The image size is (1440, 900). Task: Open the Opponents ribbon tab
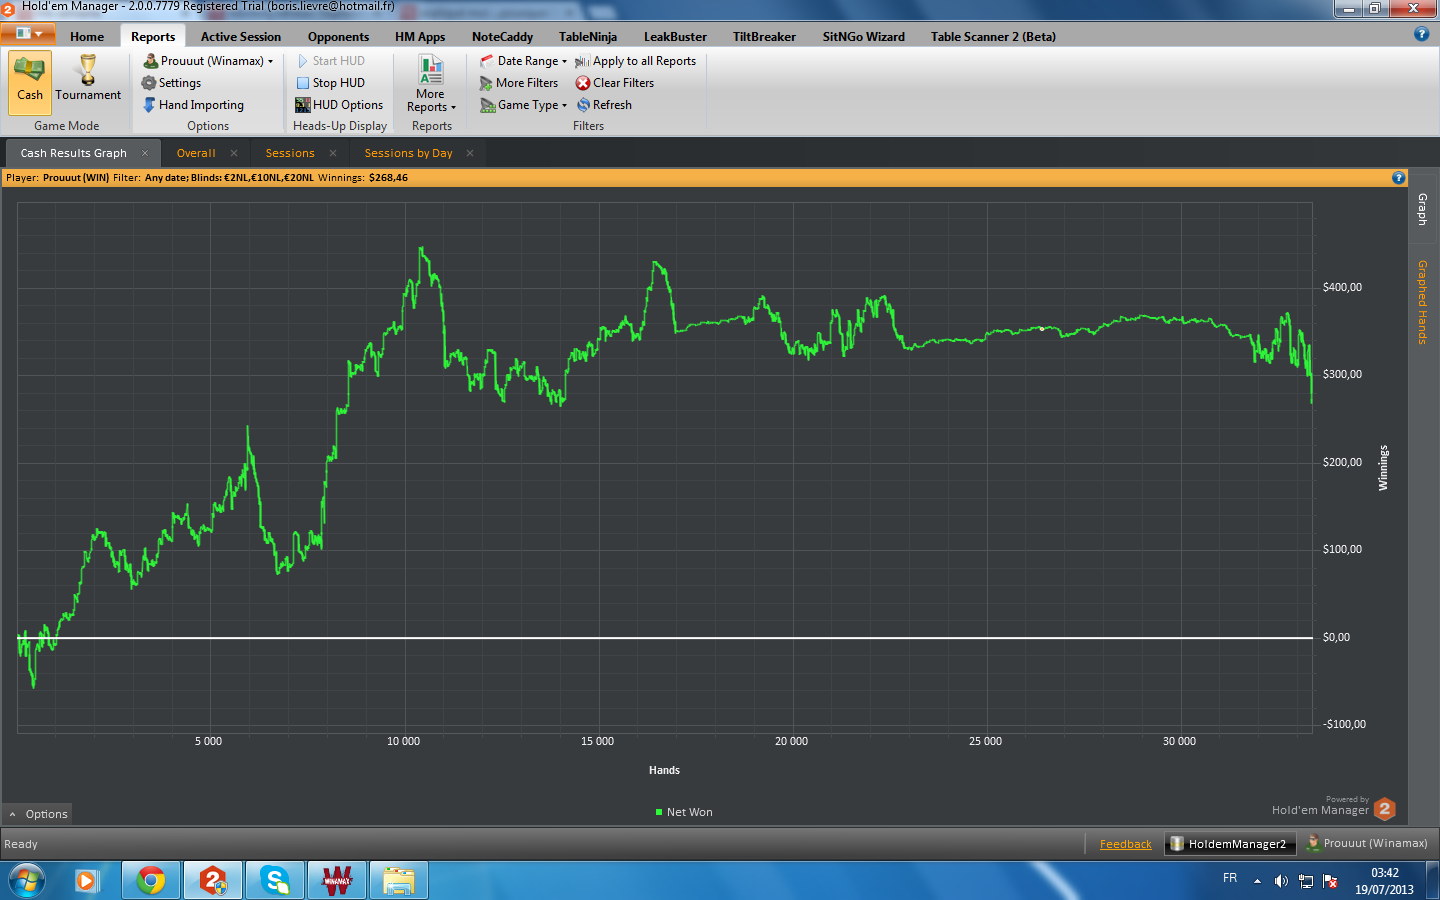tap(338, 37)
